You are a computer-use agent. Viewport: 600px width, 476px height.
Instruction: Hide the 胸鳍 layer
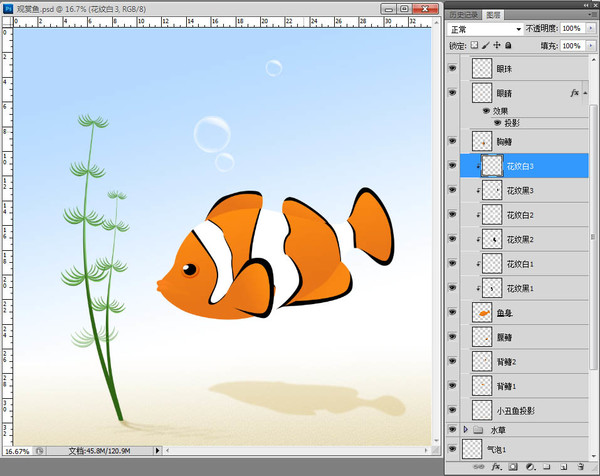pos(452,141)
